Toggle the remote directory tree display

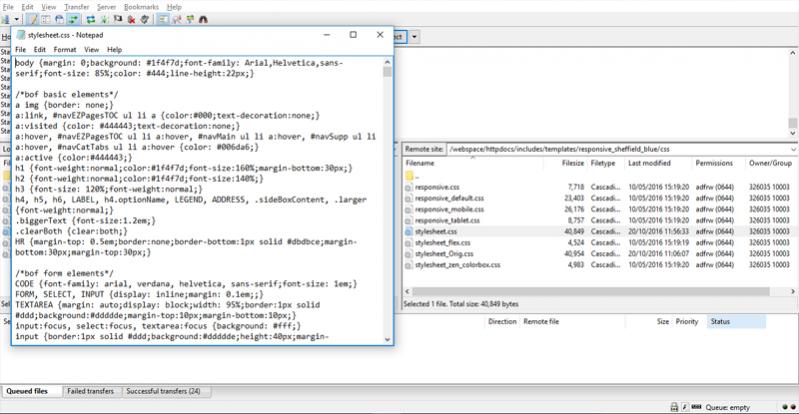(60, 19)
